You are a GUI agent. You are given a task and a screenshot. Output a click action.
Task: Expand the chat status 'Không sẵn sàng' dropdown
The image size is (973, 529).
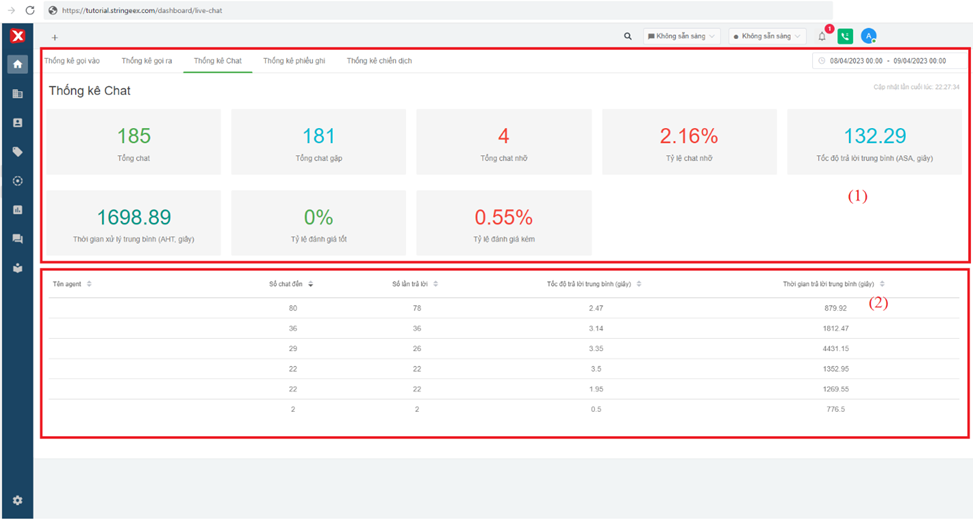pos(682,36)
